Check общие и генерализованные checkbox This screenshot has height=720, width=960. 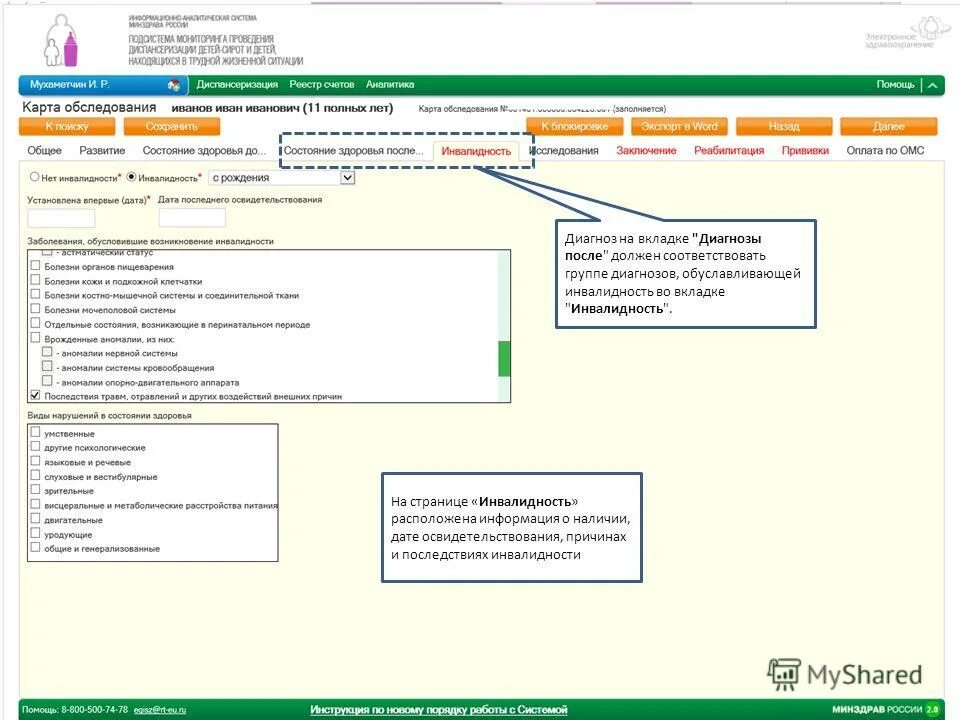36,547
